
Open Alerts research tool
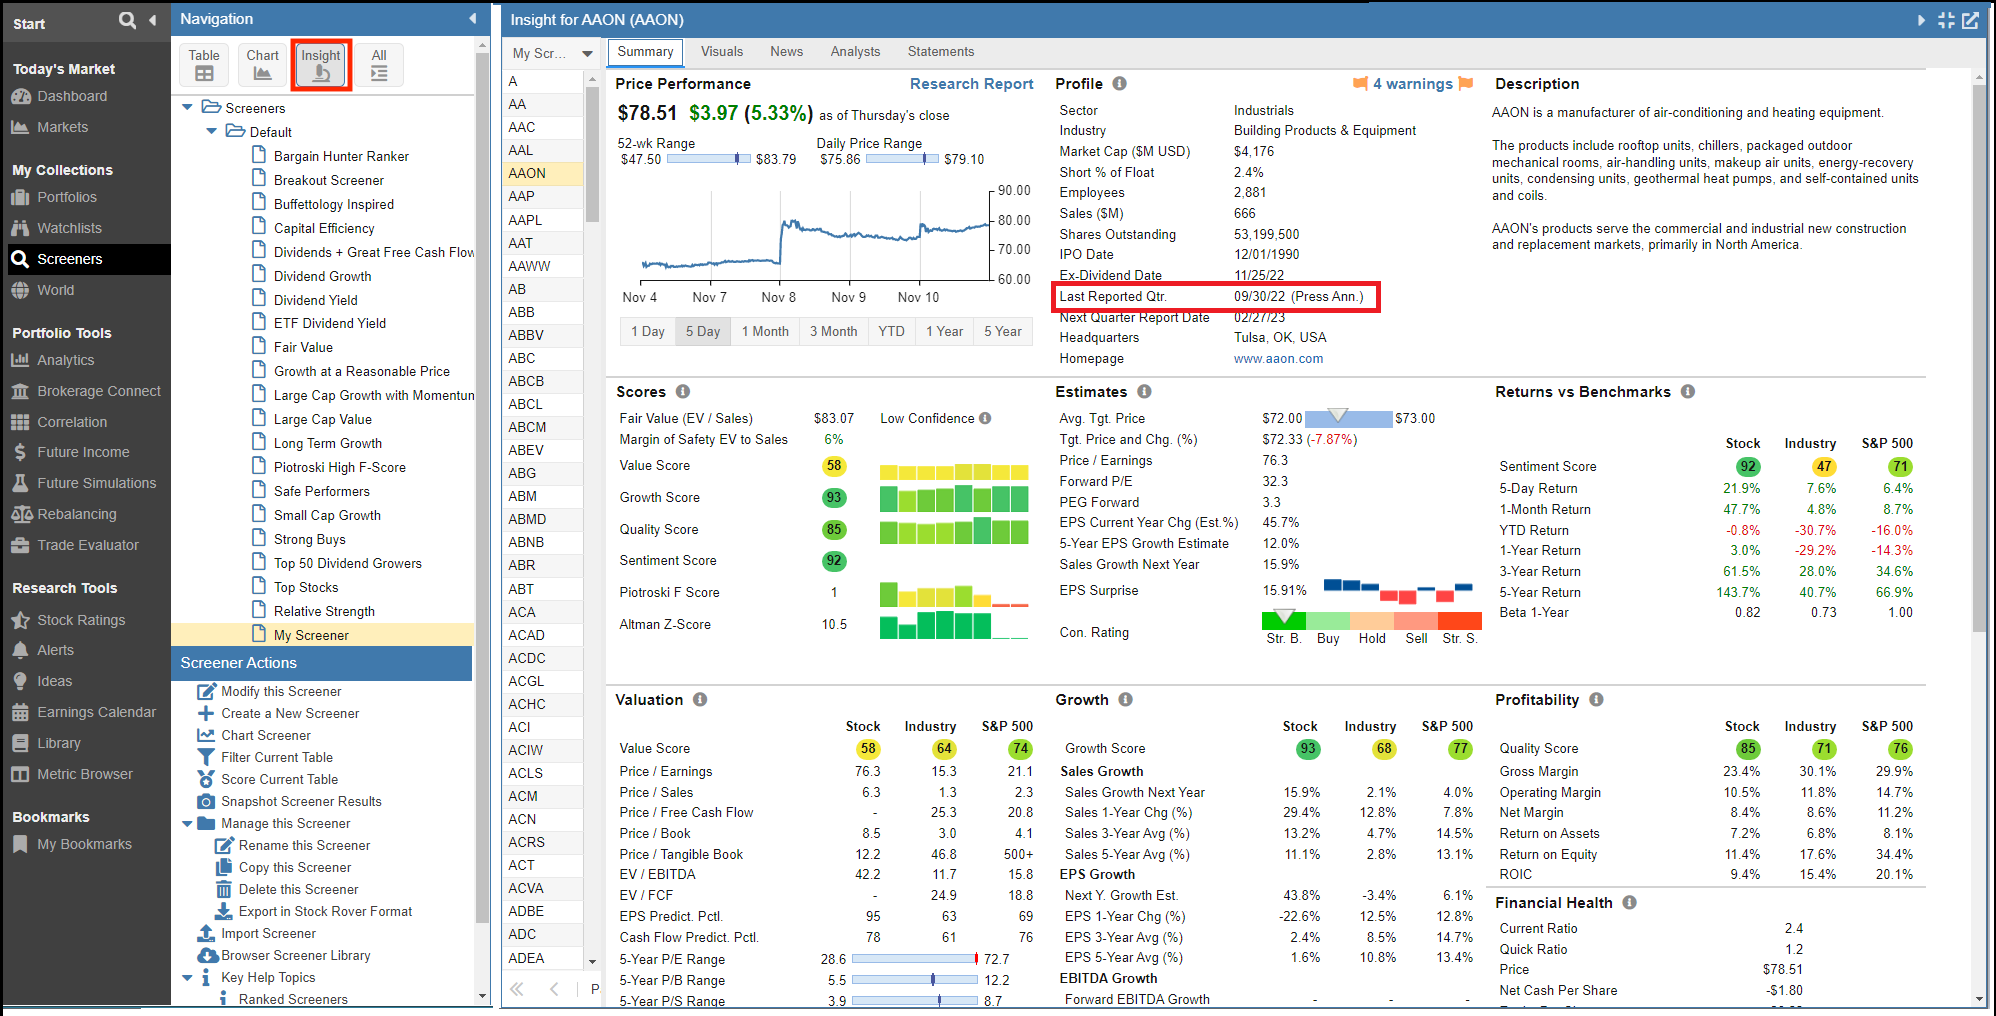[x=55, y=650]
